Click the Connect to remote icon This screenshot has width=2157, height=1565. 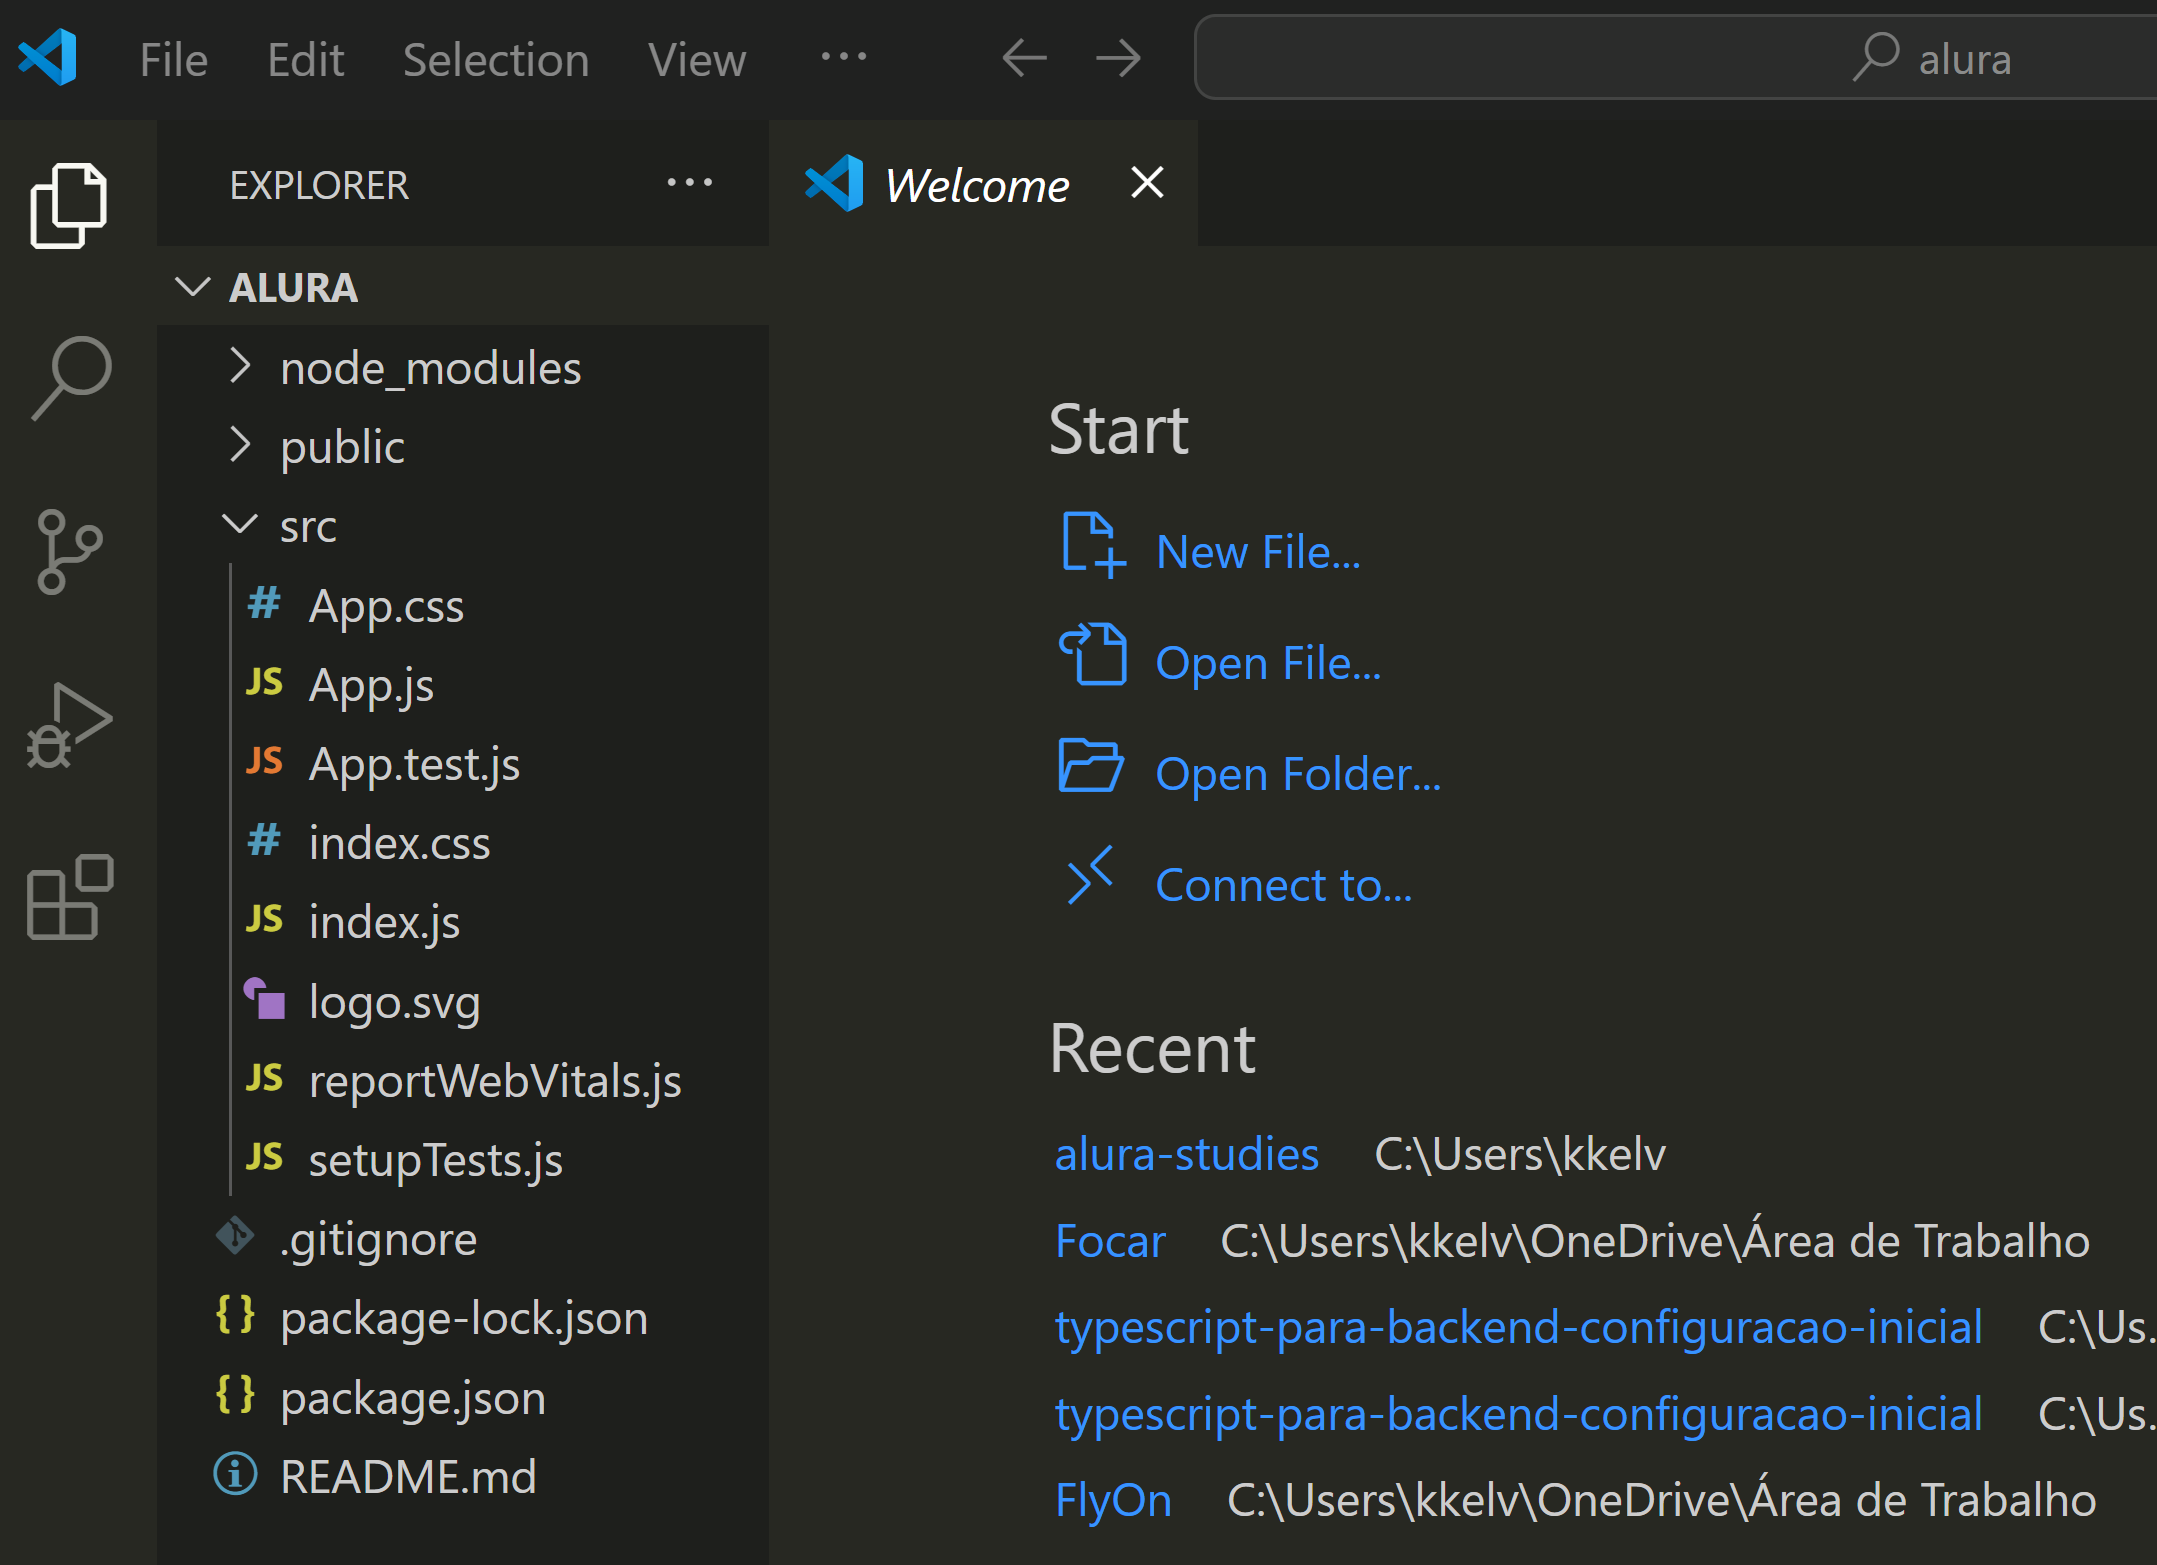click(x=1090, y=876)
